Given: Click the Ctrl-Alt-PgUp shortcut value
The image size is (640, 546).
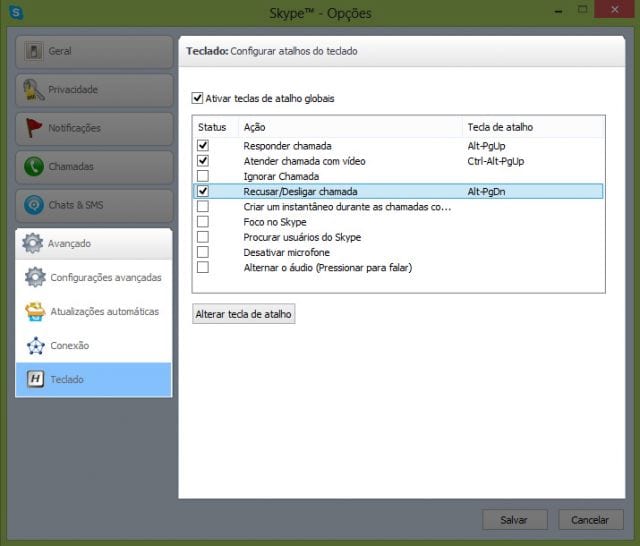Looking at the screenshot, I should click(496, 161).
